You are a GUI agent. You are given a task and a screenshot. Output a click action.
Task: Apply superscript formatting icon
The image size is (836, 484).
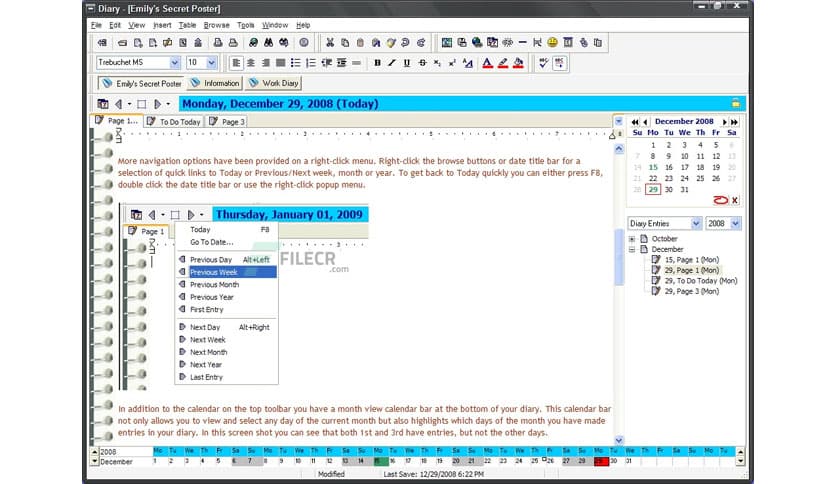point(452,63)
